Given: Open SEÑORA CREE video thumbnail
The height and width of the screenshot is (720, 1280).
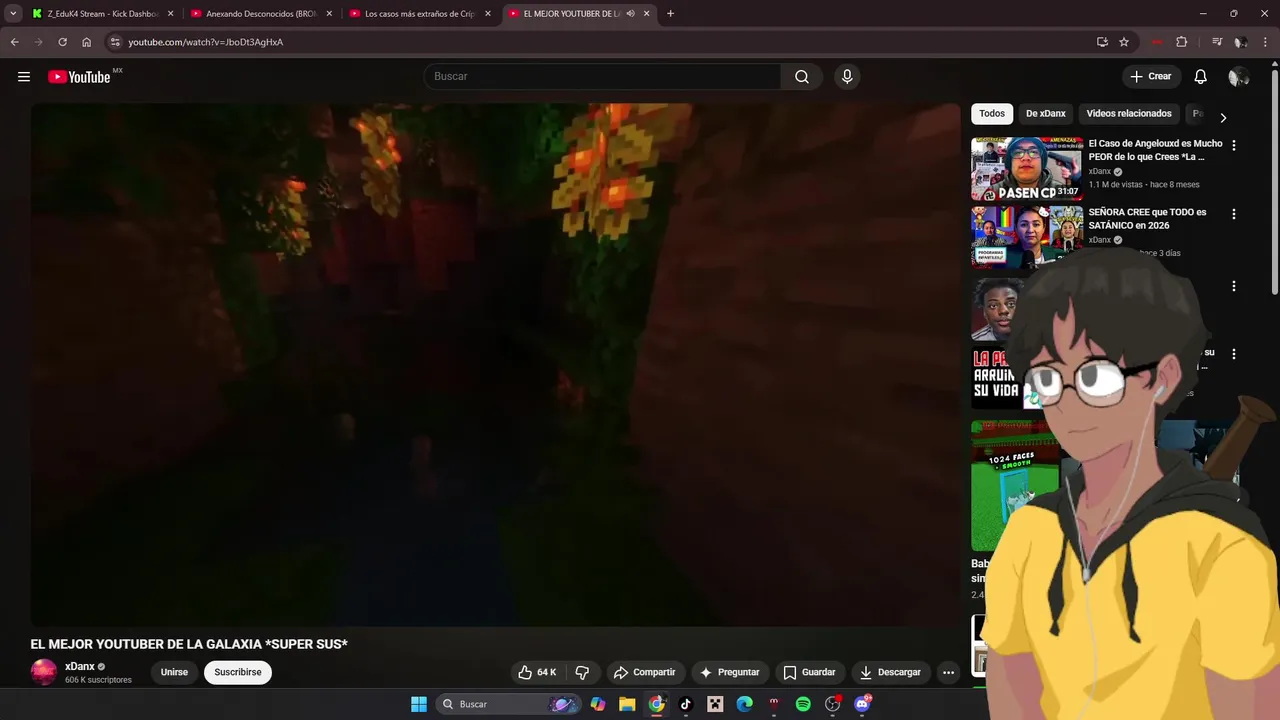Looking at the screenshot, I should tap(1027, 237).
